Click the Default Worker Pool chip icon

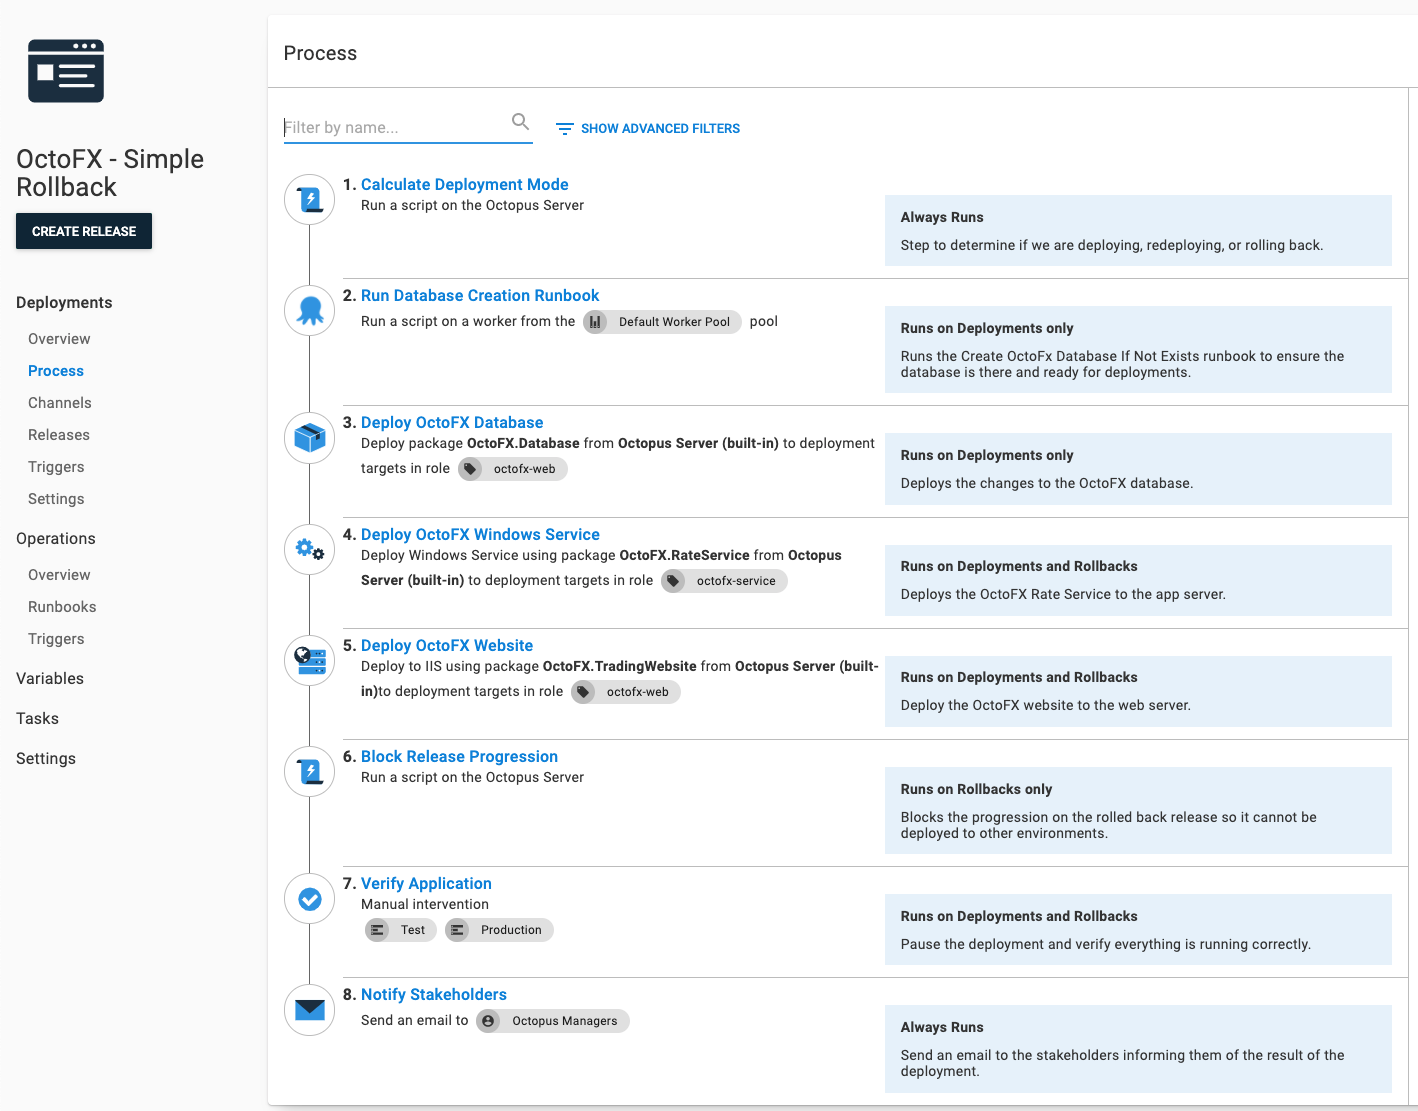click(596, 321)
